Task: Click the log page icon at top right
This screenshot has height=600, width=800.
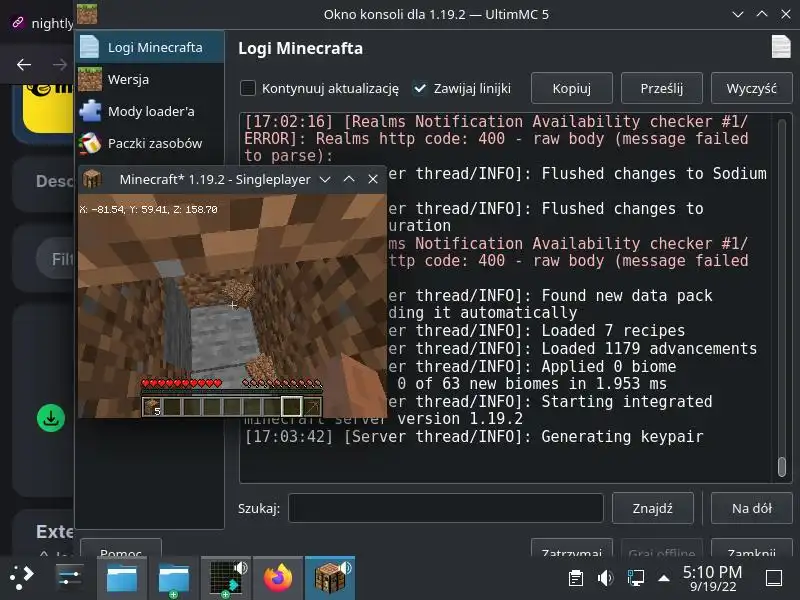Action: tap(781, 47)
